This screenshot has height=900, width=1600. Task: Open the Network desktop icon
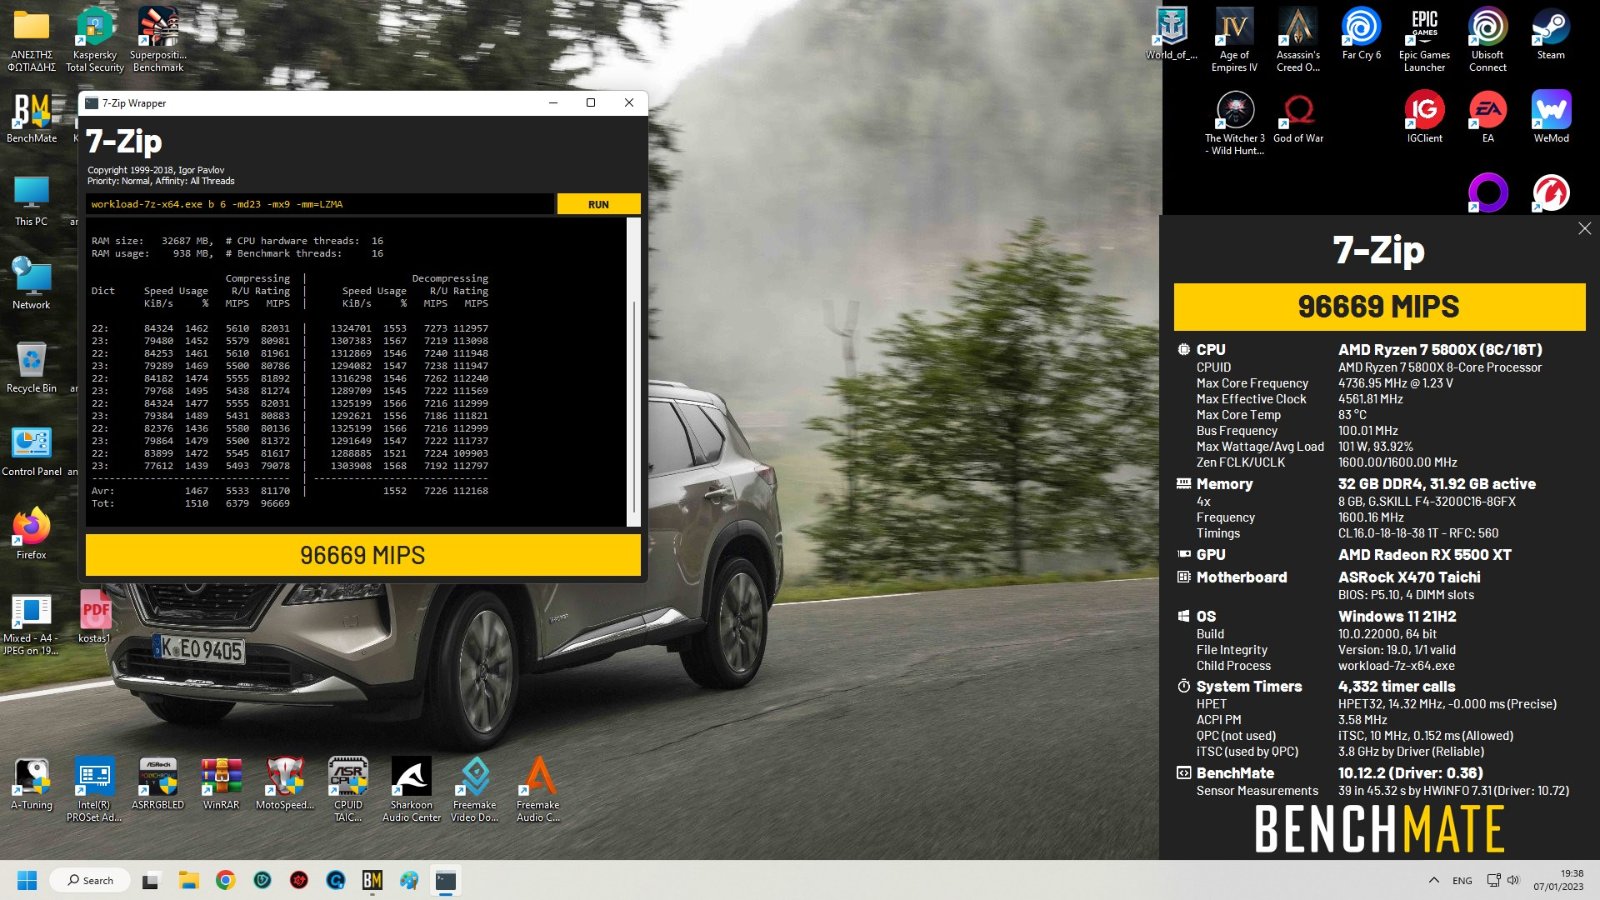pyautogui.click(x=31, y=284)
